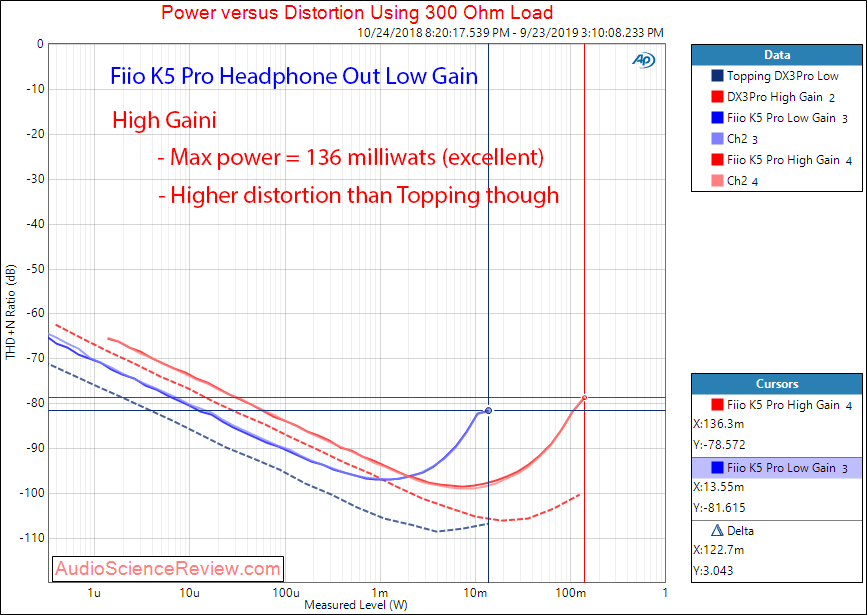867x615 pixels.
Task: Click the Delta X value 122.7m
Action: pyautogui.click(x=718, y=550)
